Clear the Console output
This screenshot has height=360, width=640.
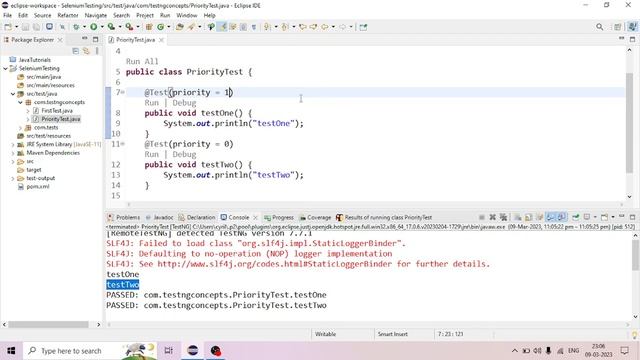518,217
